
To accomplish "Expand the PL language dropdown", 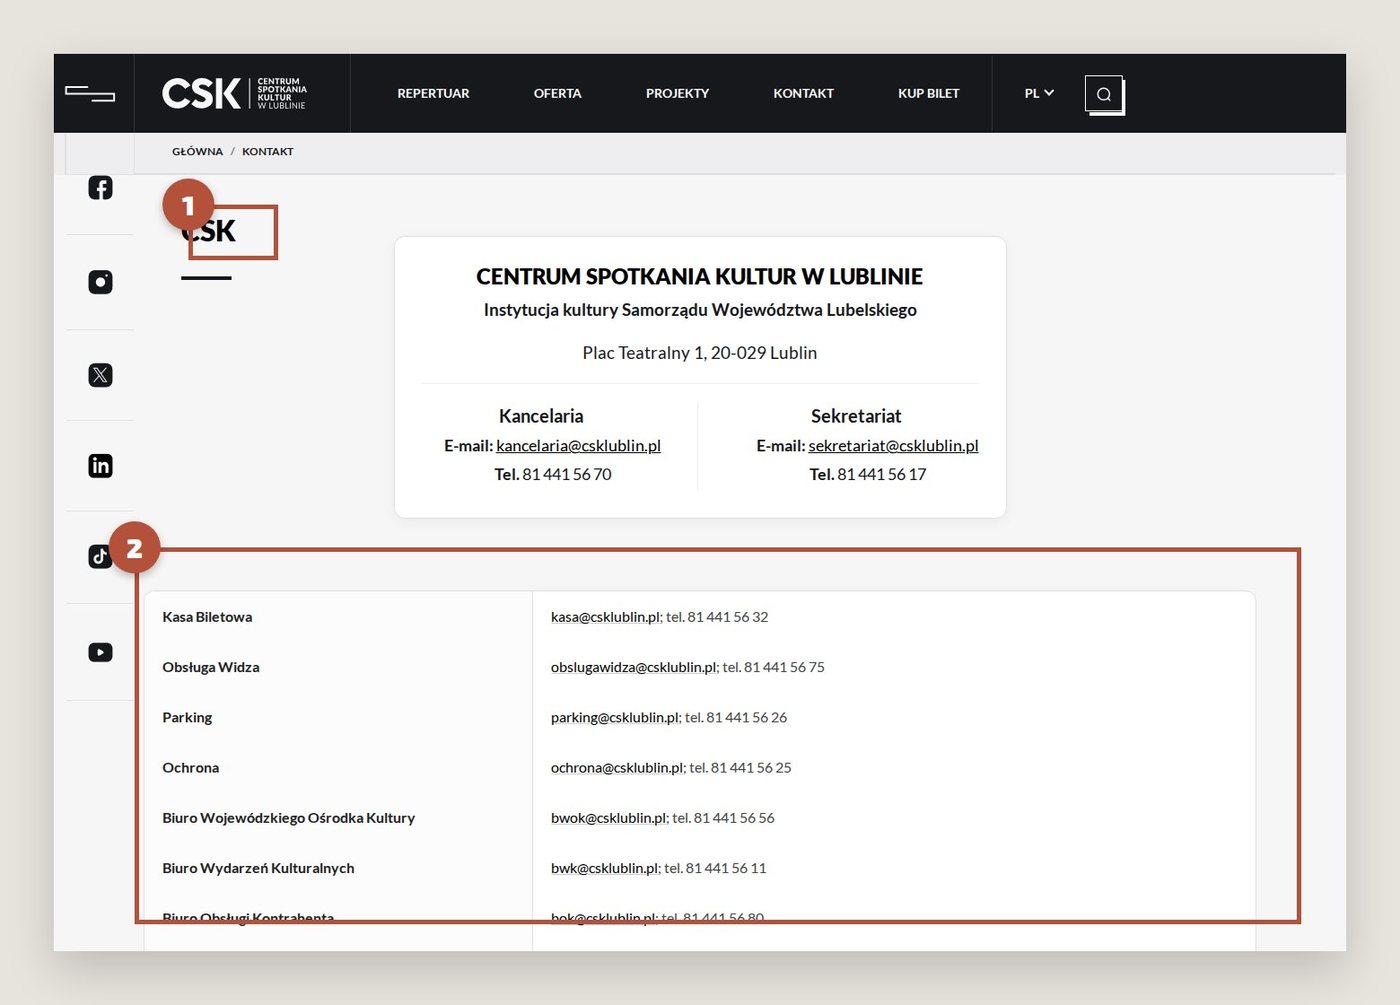I will coord(1039,93).
